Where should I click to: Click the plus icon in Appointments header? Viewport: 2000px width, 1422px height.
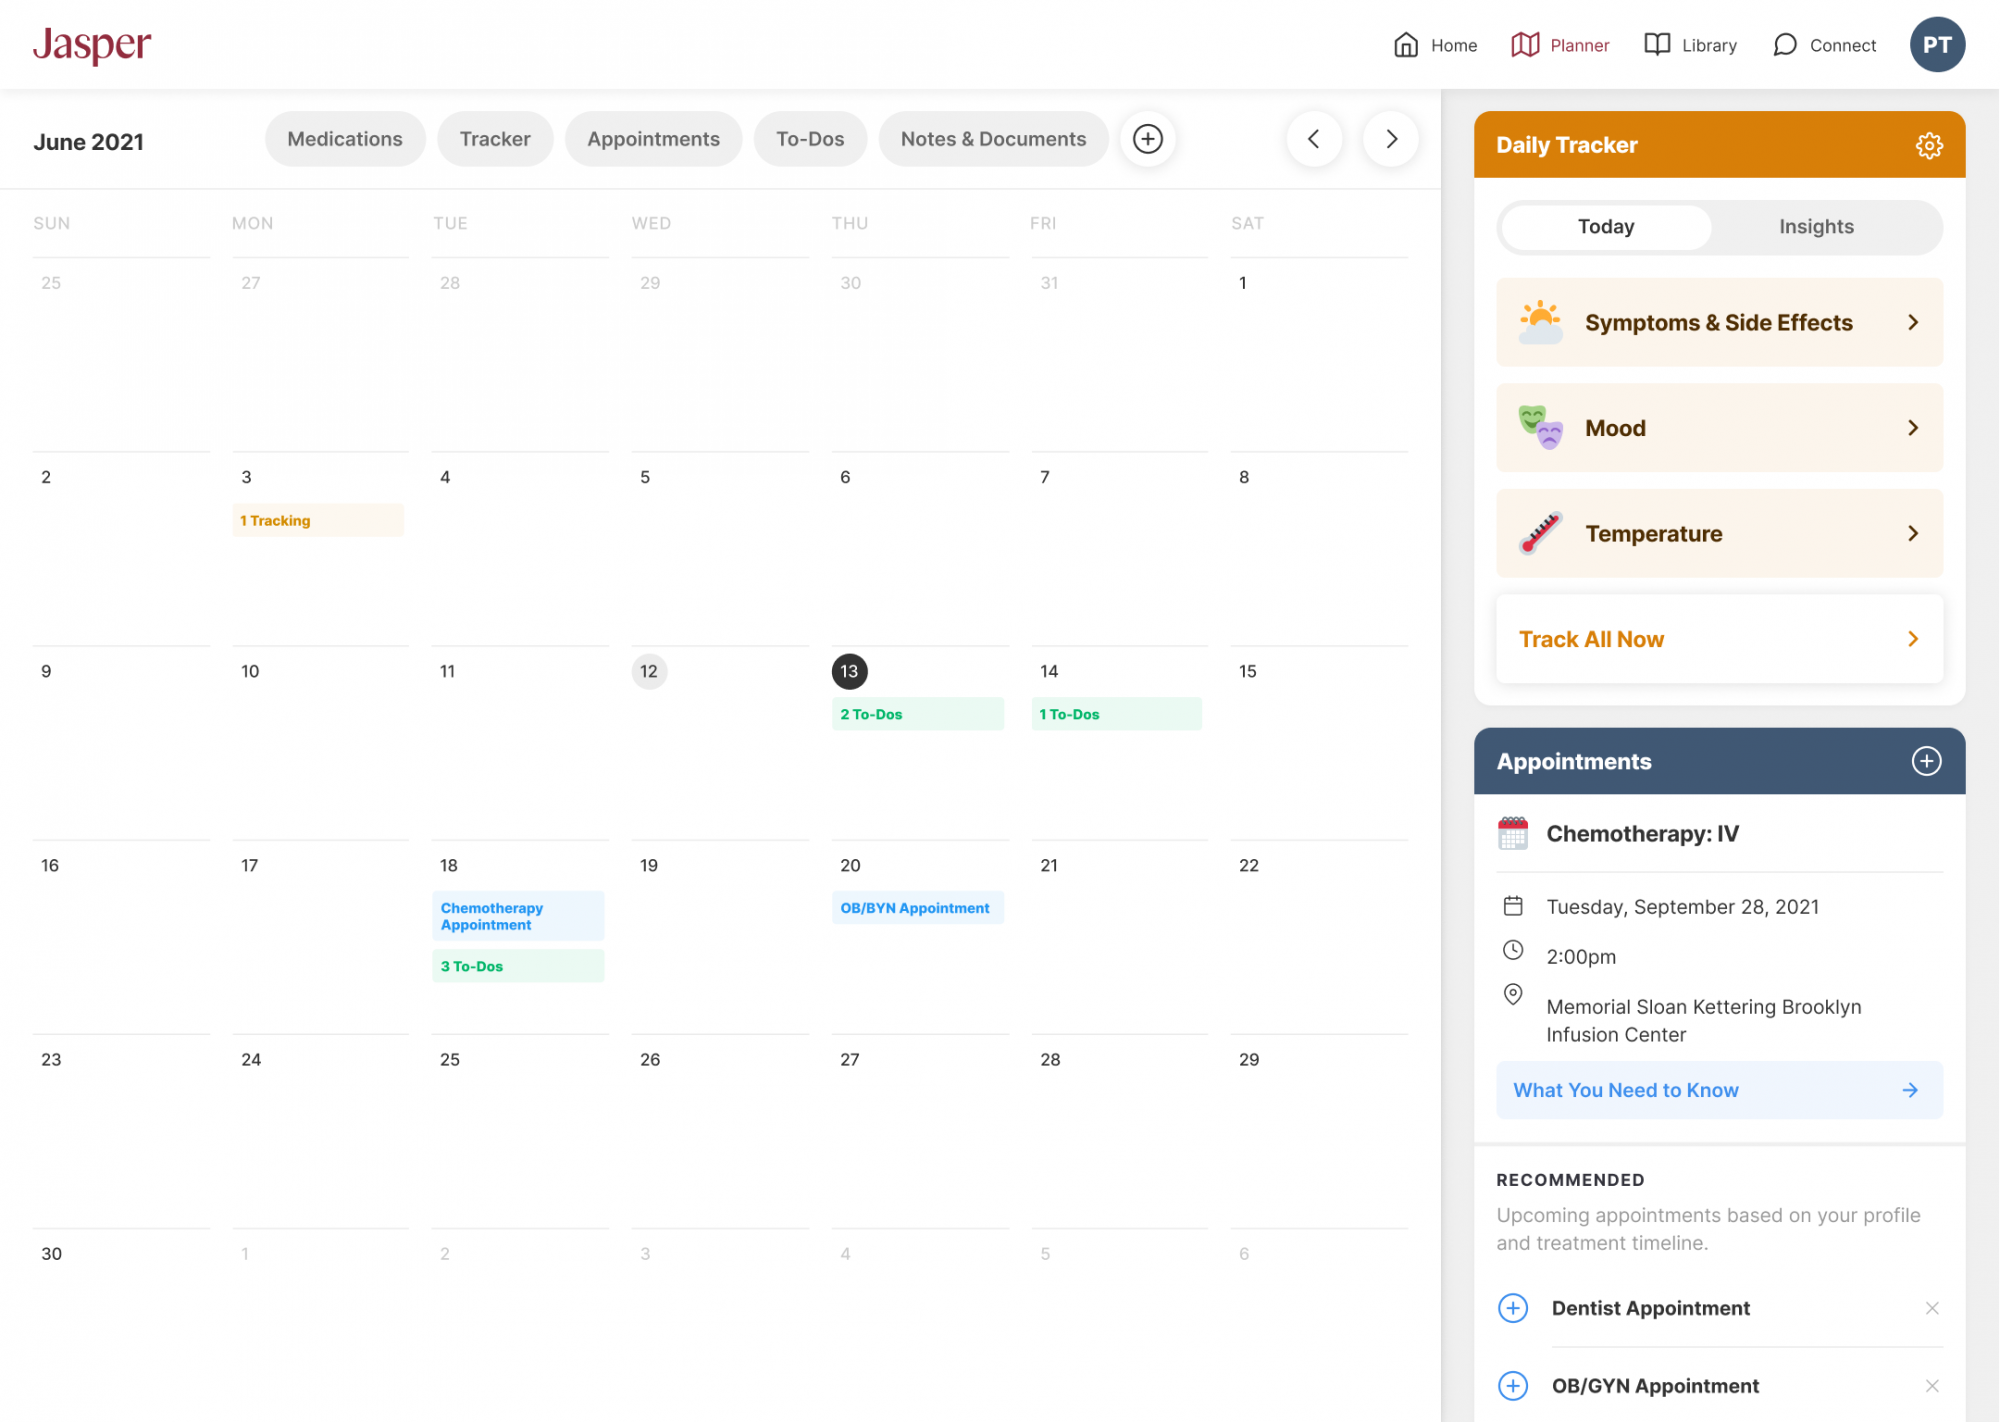point(1926,761)
